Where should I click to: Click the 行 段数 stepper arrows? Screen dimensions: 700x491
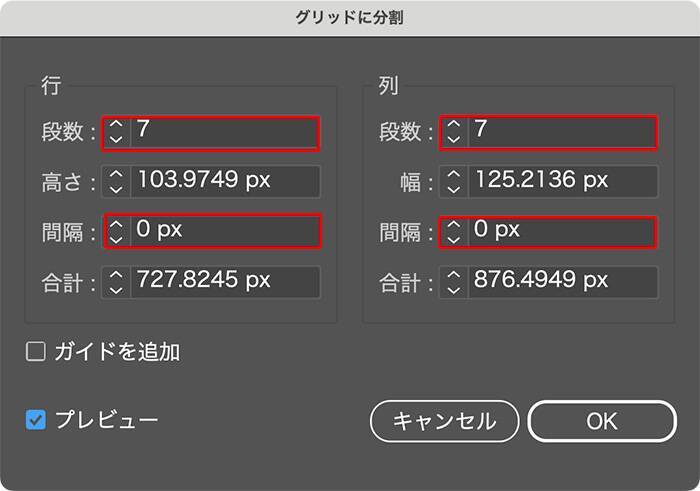point(116,132)
